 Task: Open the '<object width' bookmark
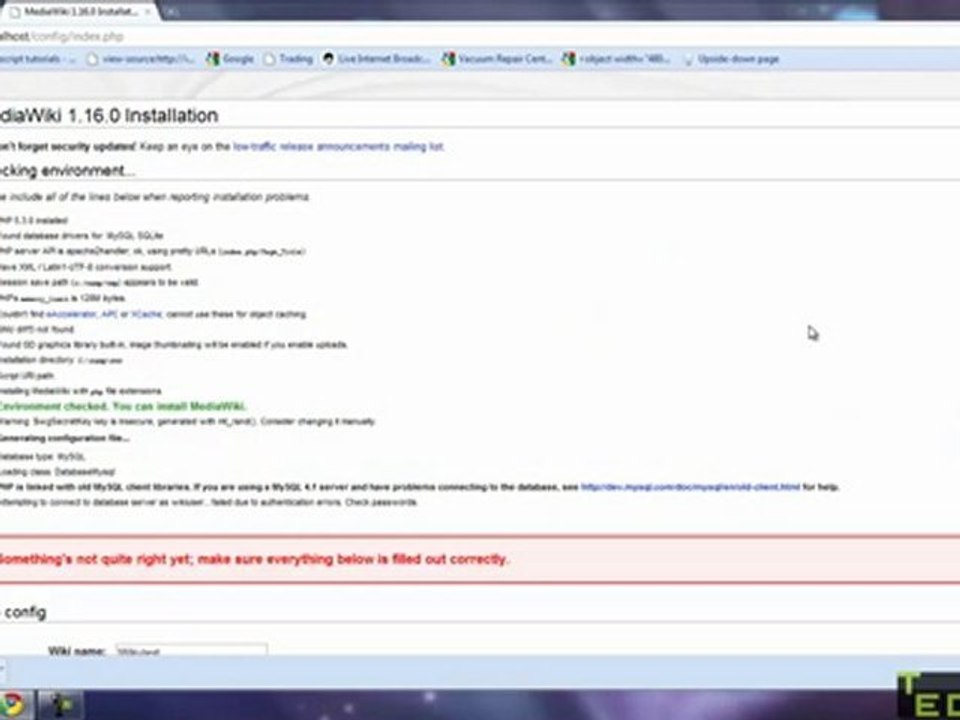click(617, 59)
